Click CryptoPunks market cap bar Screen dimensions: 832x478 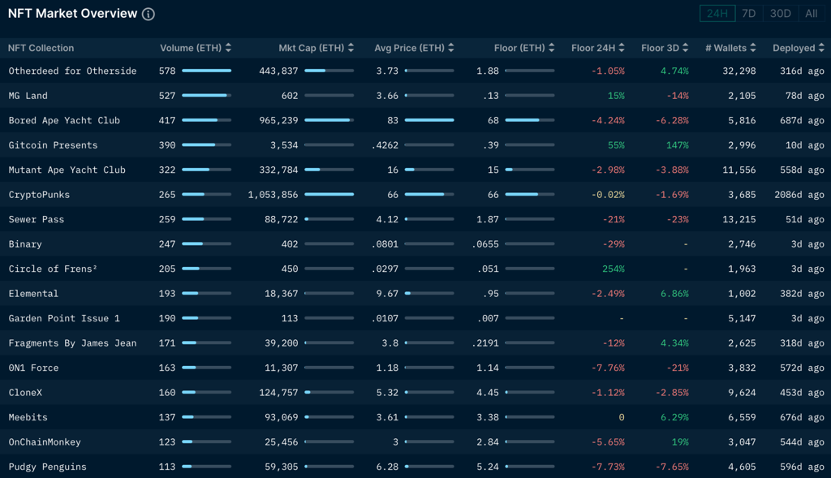tap(329, 194)
